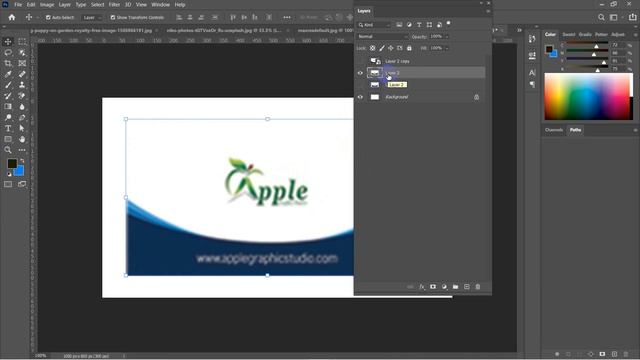Switch to the Color panel tab
The height and width of the screenshot is (360, 640).
550,34
